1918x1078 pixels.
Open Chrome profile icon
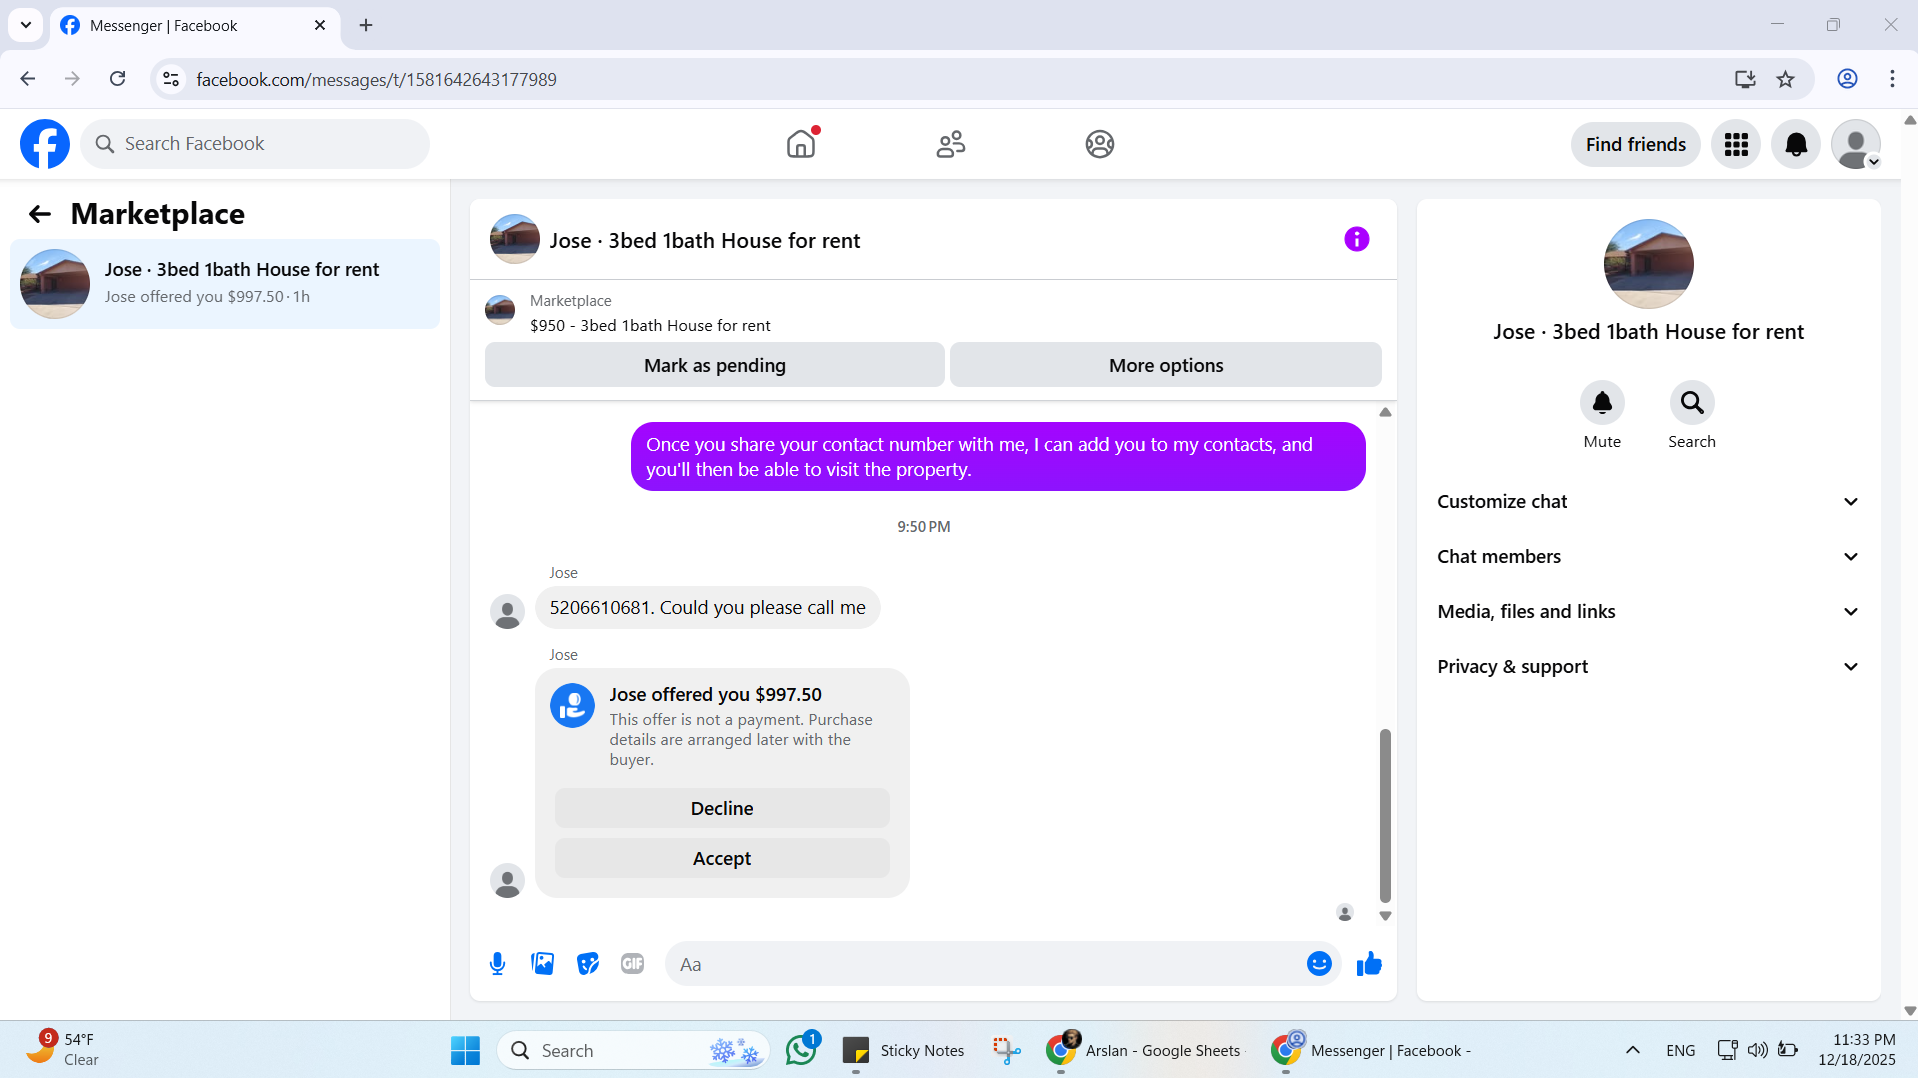[1847, 79]
